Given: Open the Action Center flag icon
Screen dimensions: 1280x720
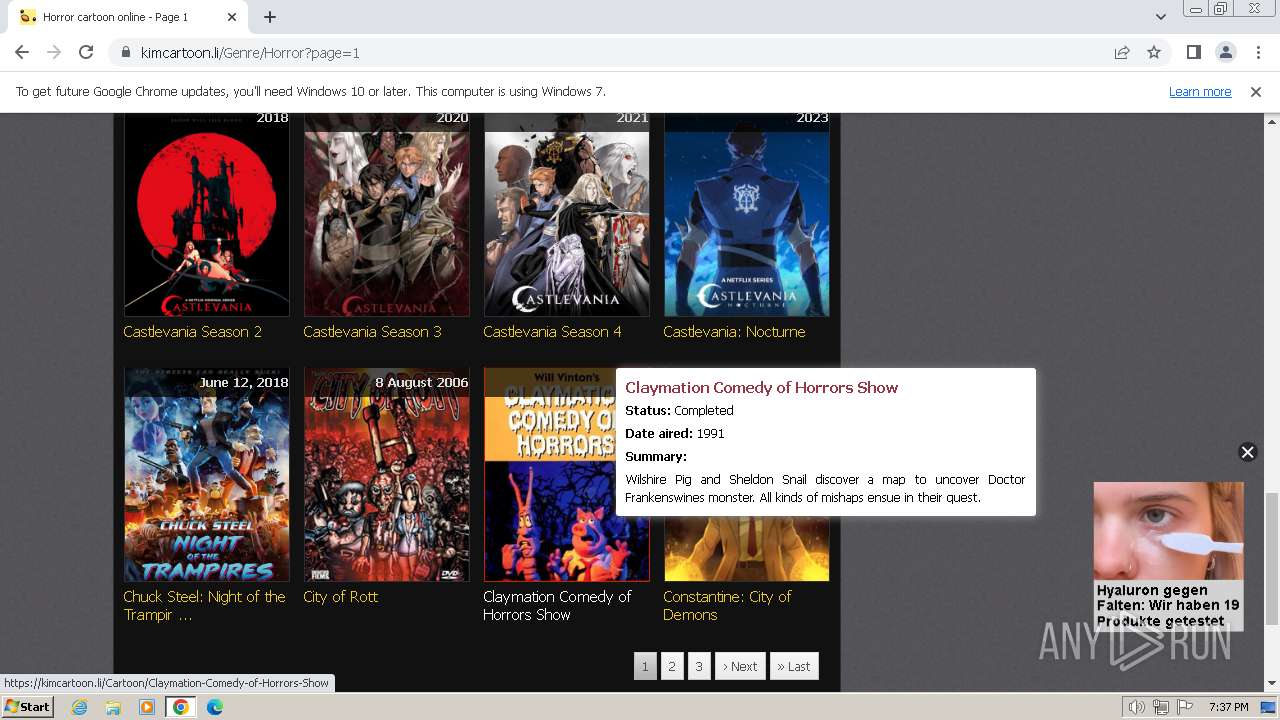Looking at the screenshot, I should 1183,707.
